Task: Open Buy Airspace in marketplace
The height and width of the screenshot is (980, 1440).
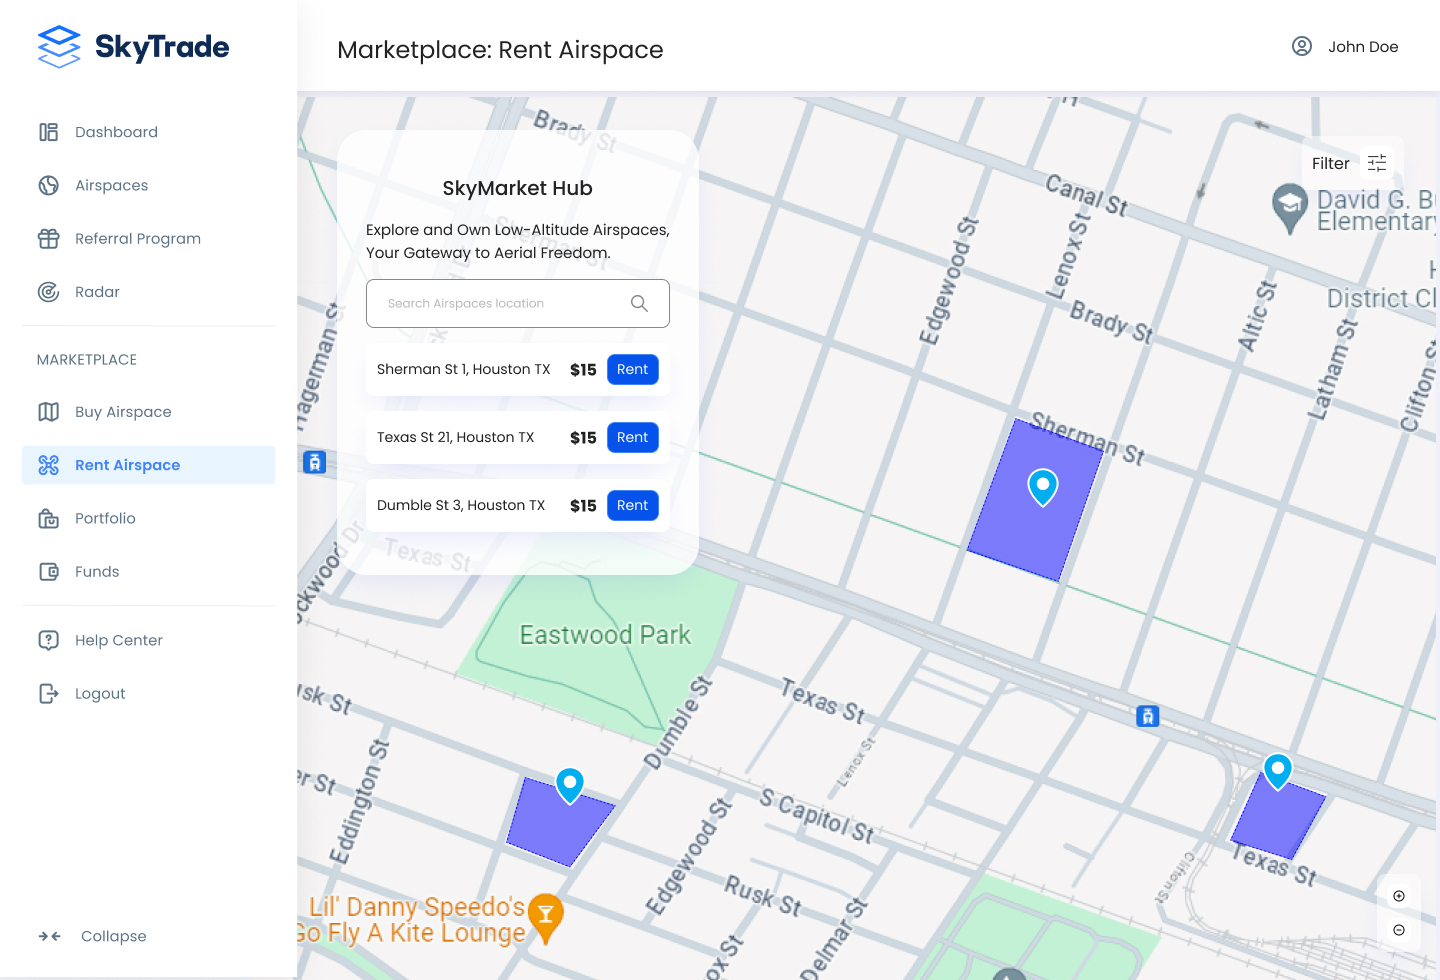Action: 123,412
